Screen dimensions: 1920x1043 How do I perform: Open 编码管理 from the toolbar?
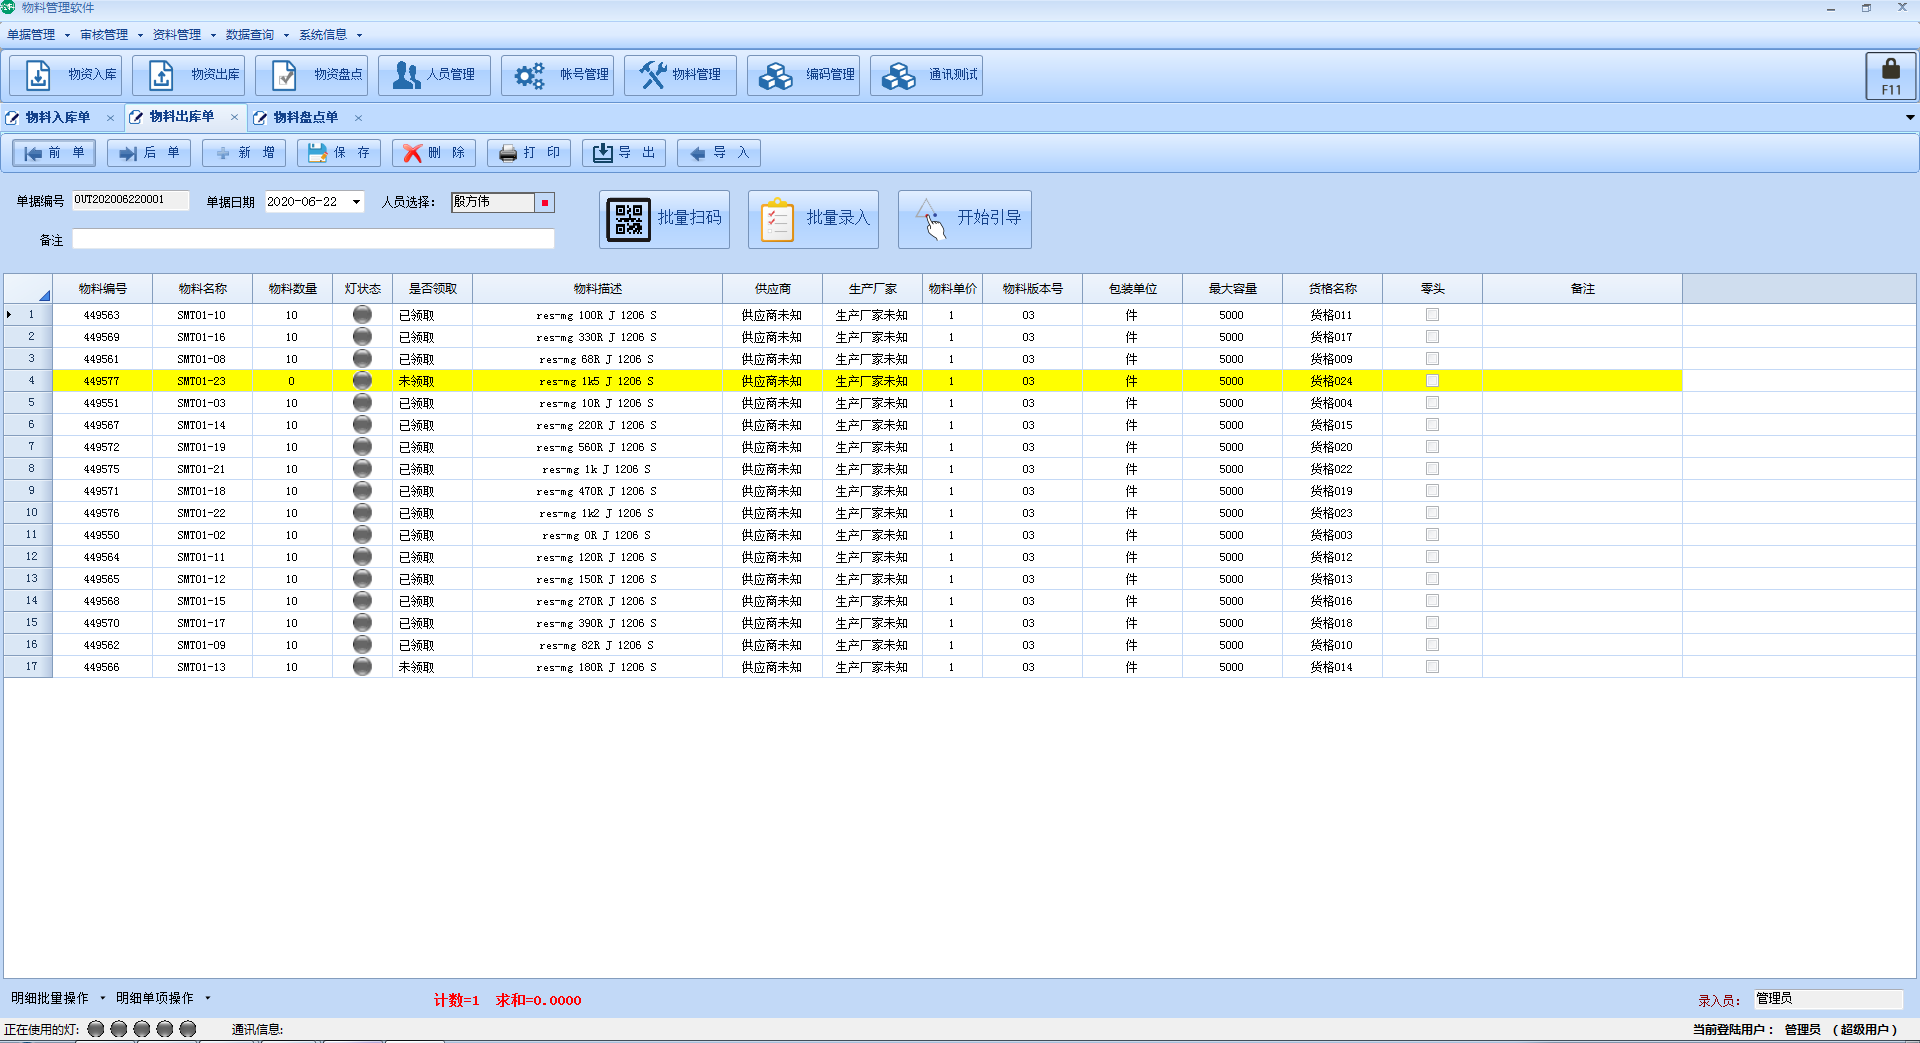pyautogui.click(x=803, y=75)
